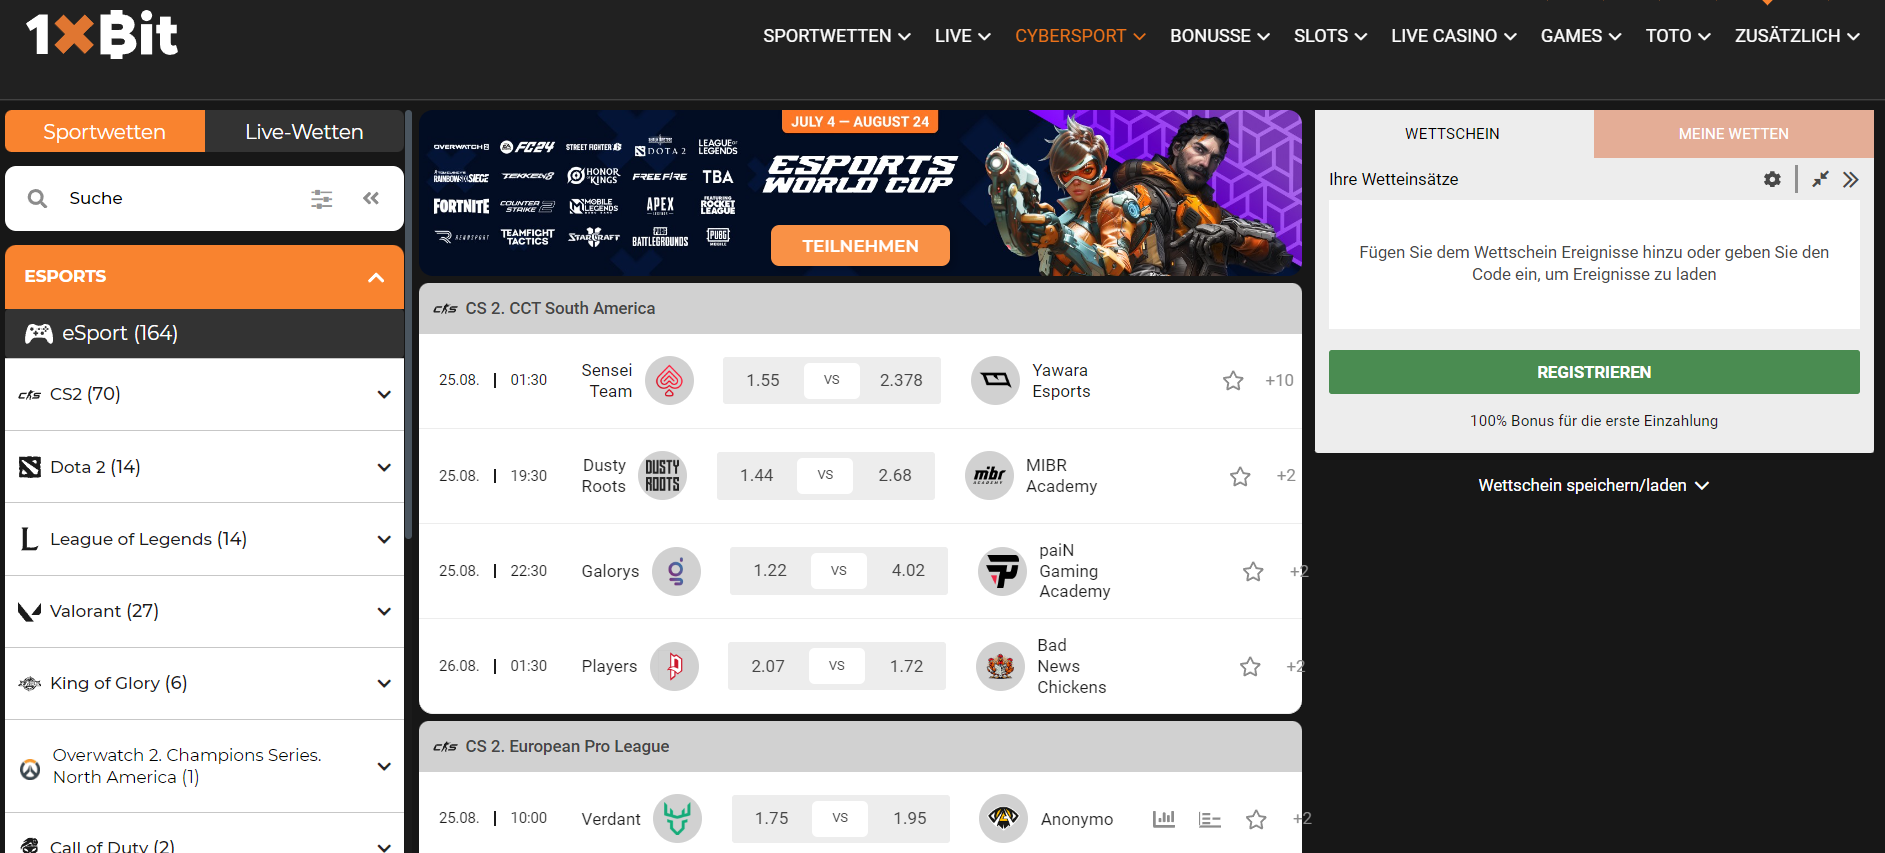Screen dimensions: 1885x853
Task: Click the green REGISTRIEREN button
Action: [1594, 372]
